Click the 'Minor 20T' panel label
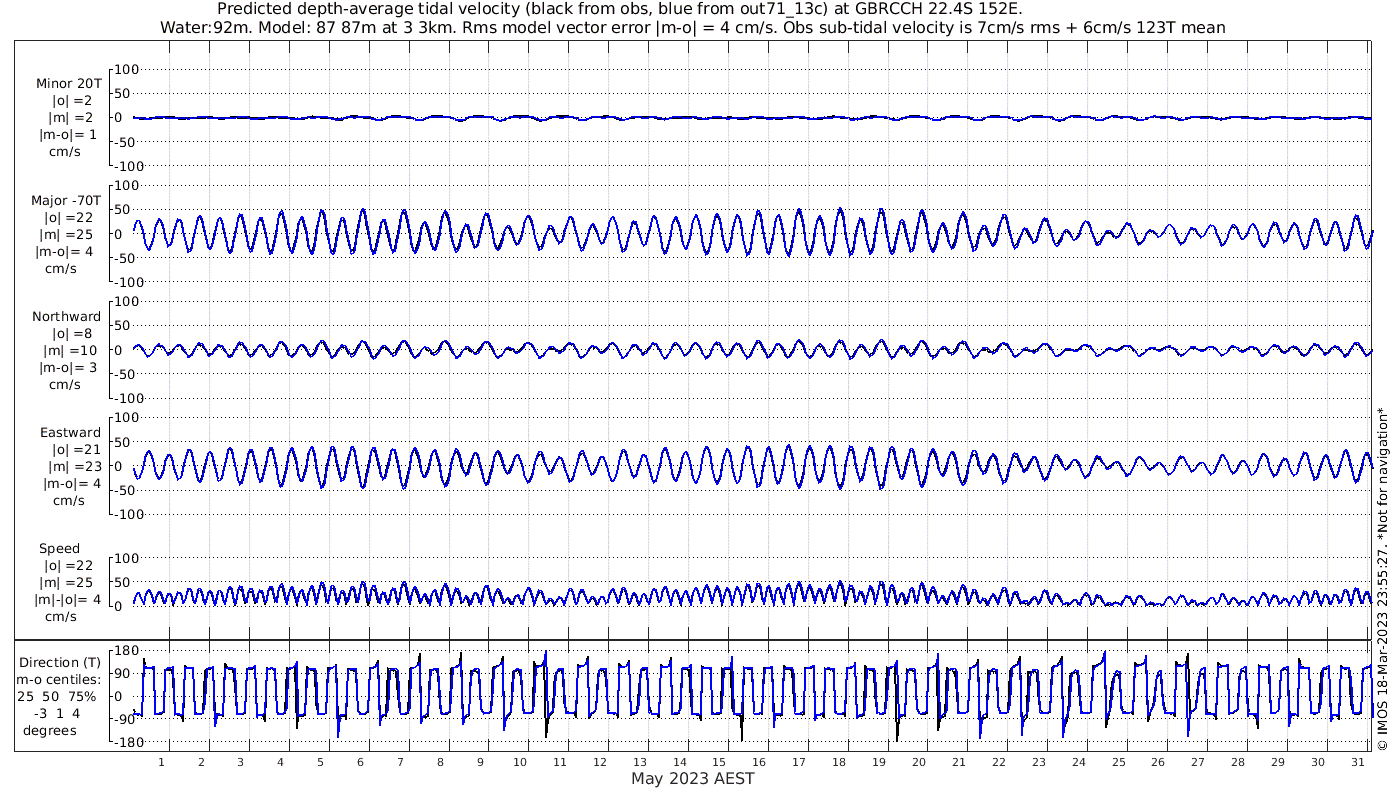 (68, 84)
